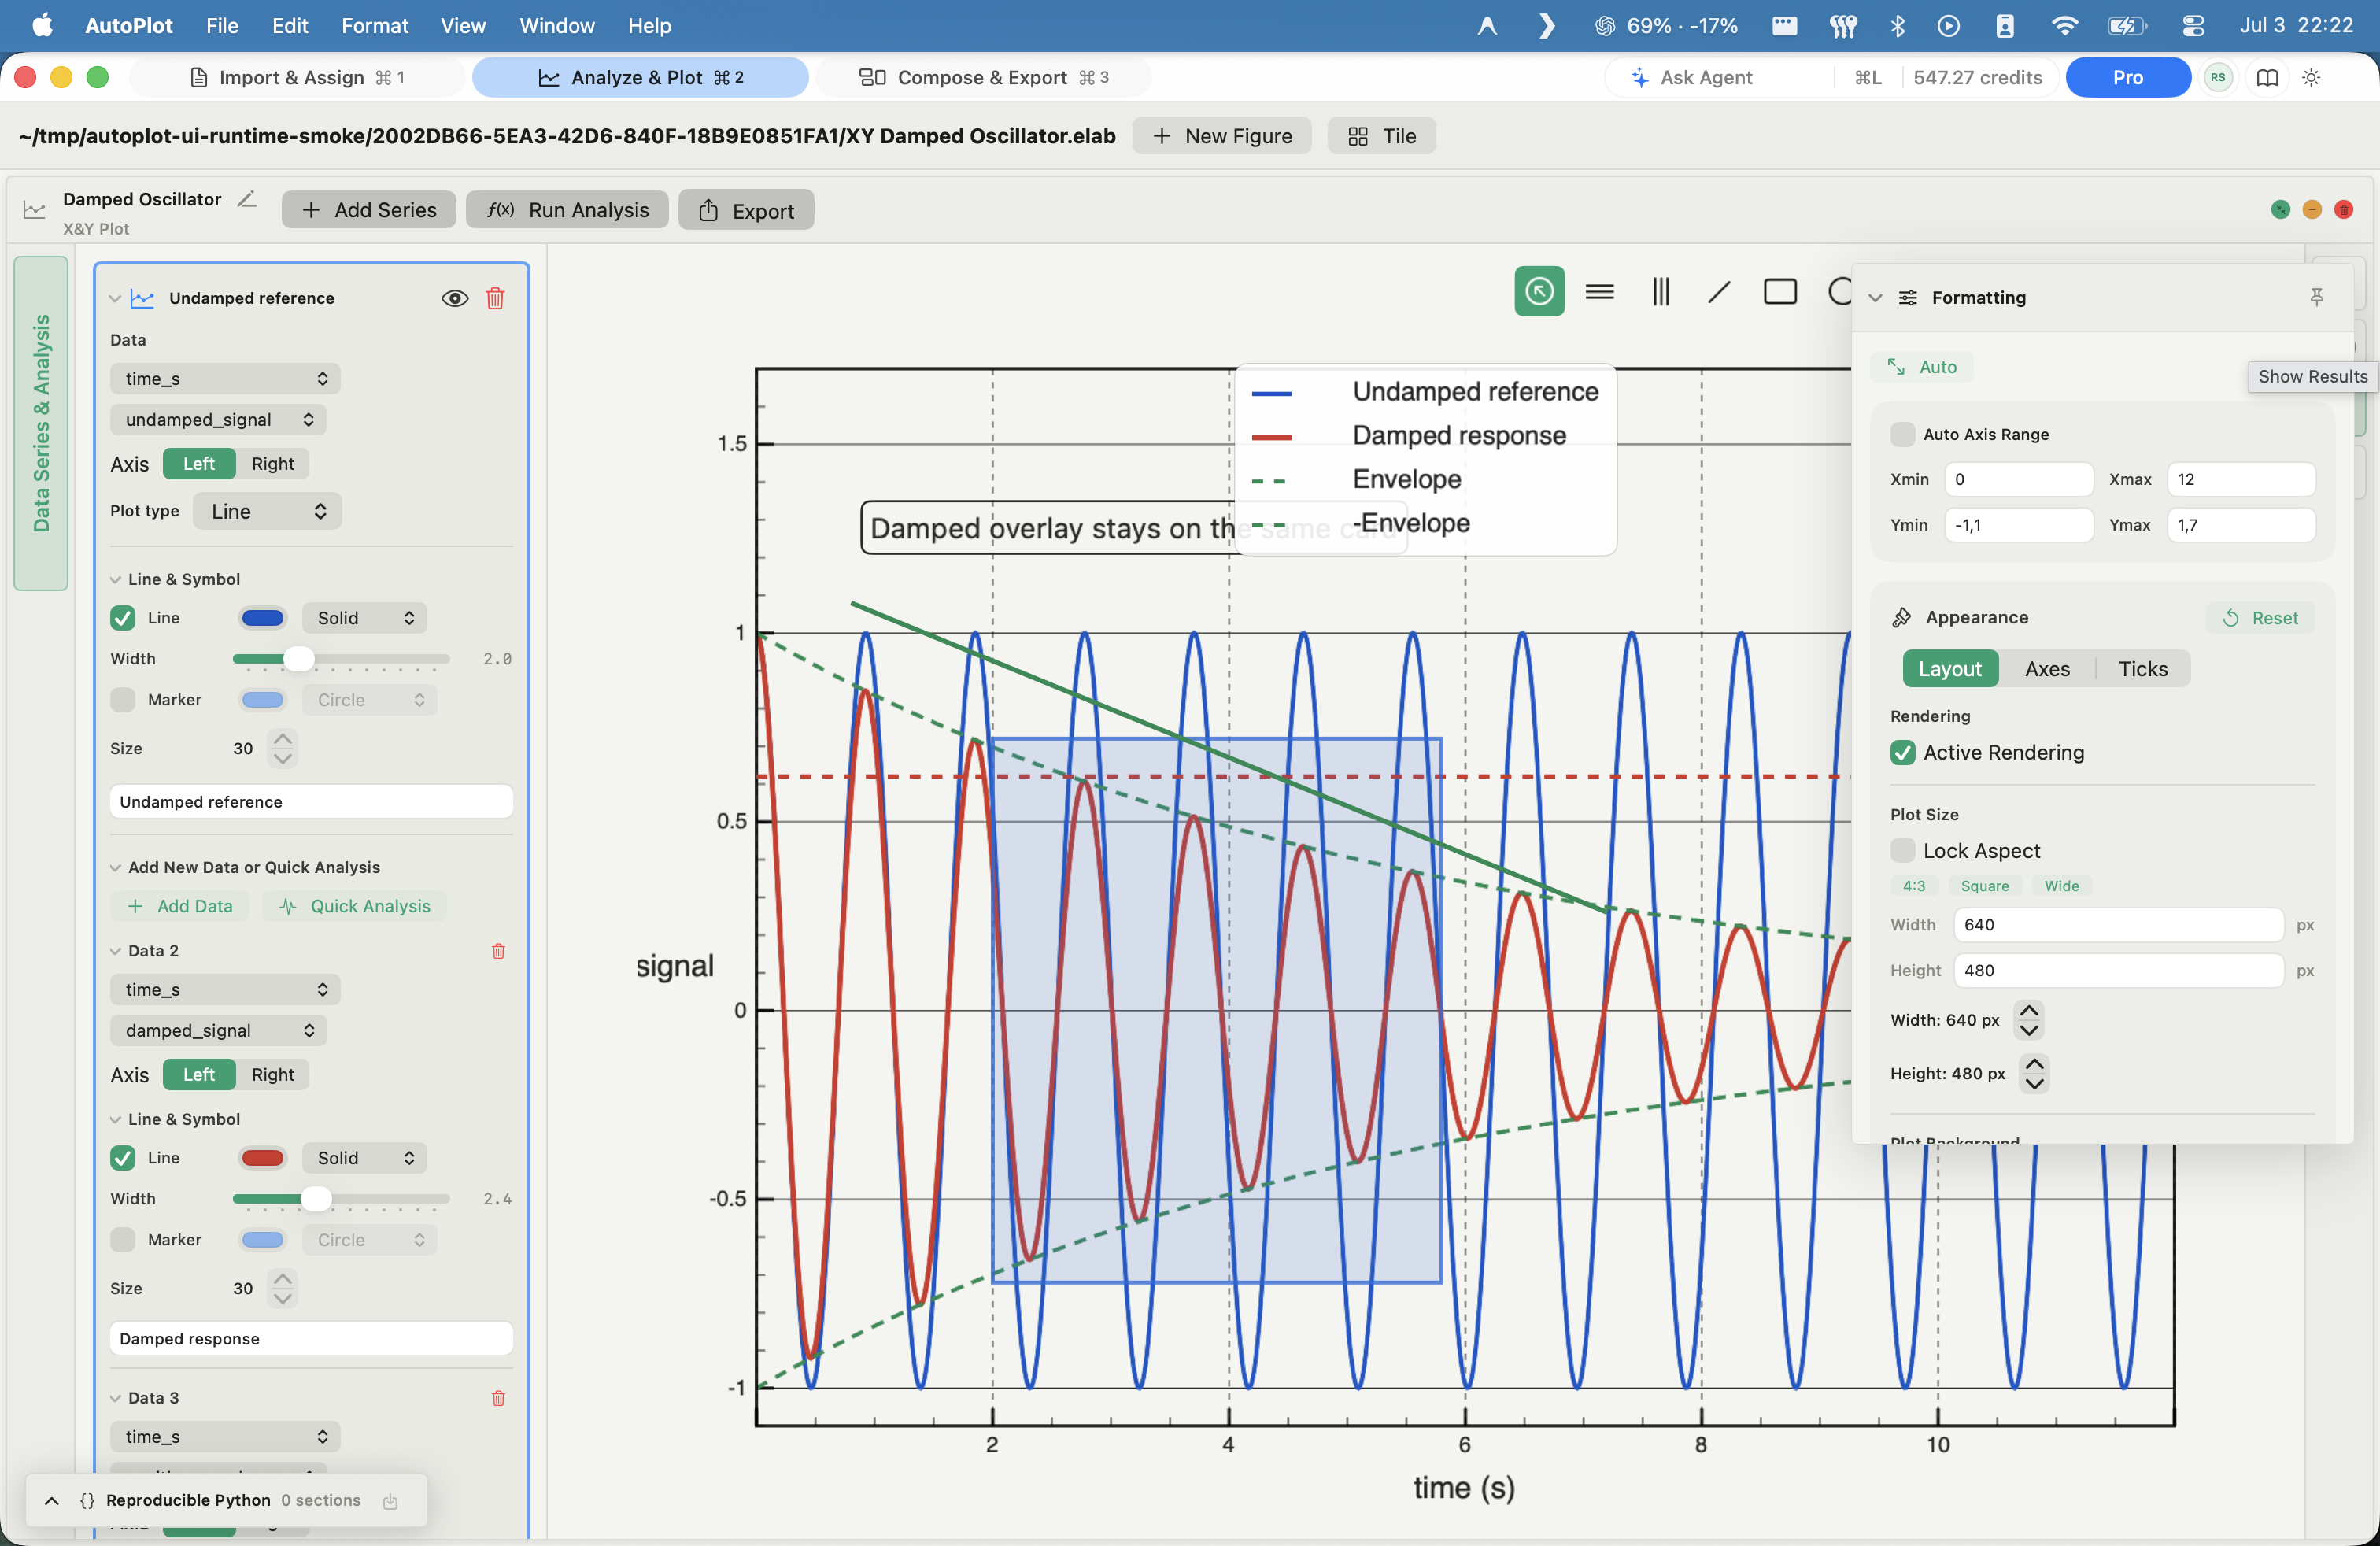Select the horizontal lines annotation tool
Screen dimensions: 2380x1546
(1599, 291)
